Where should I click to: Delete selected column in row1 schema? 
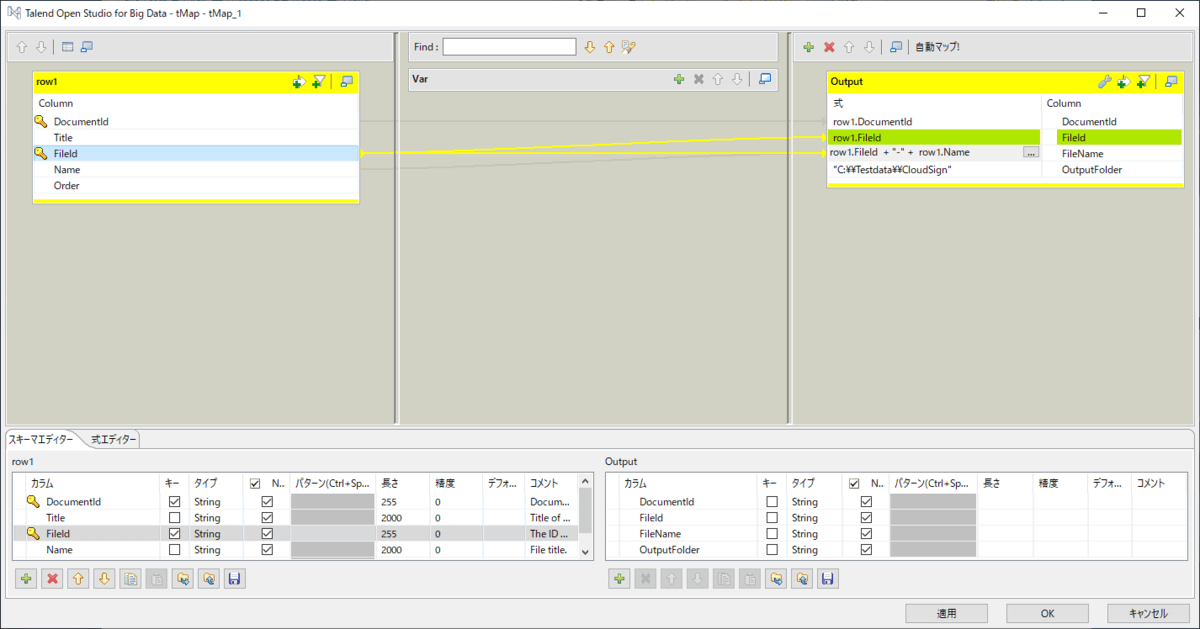(53, 578)
